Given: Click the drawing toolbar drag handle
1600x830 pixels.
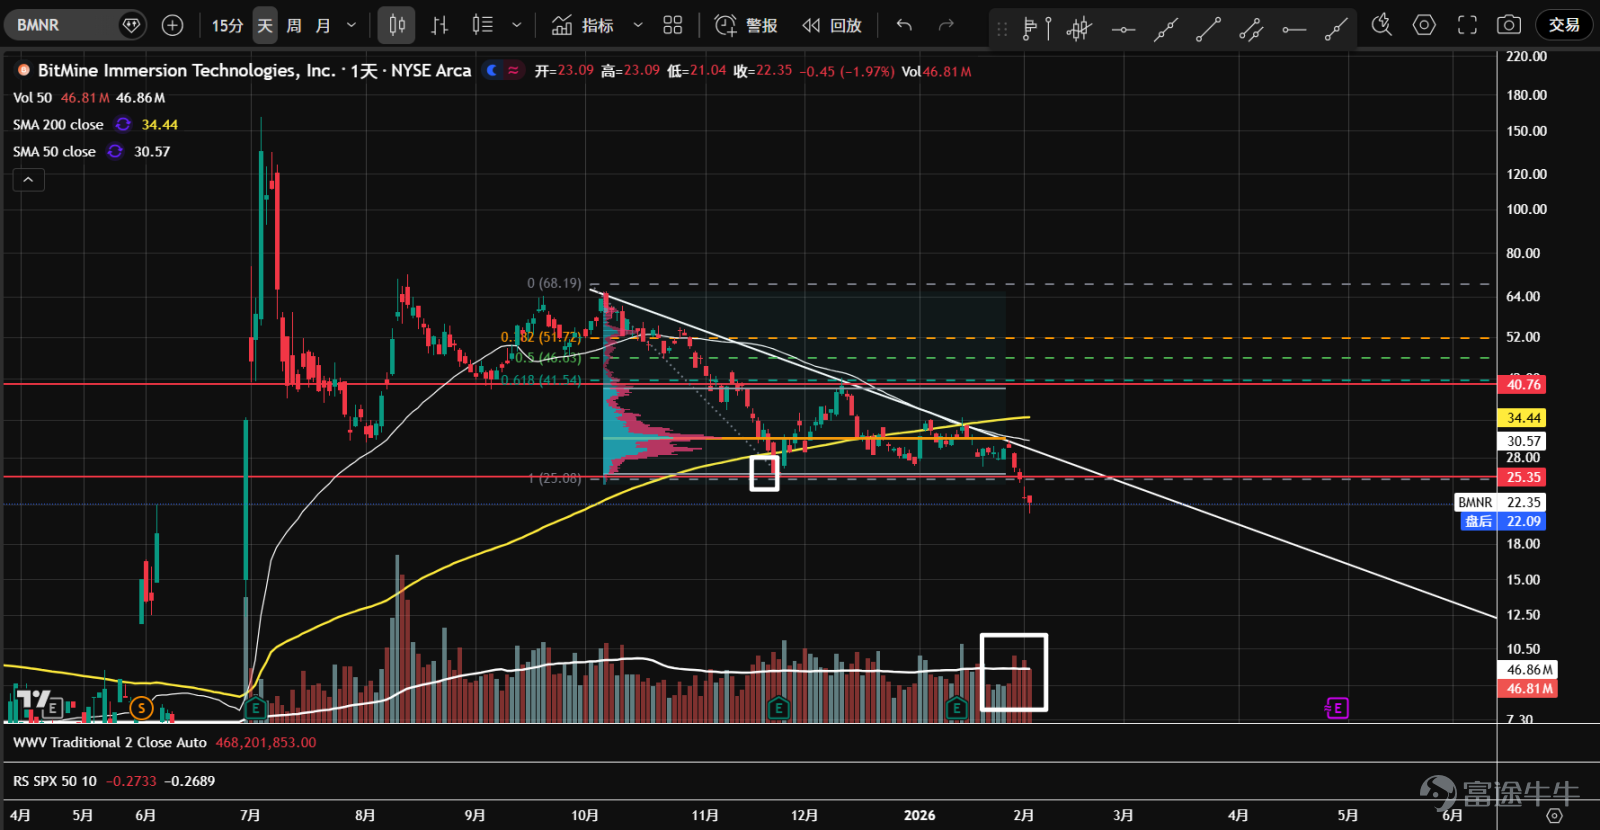Looking at the screenshot, I should 1002,29.
